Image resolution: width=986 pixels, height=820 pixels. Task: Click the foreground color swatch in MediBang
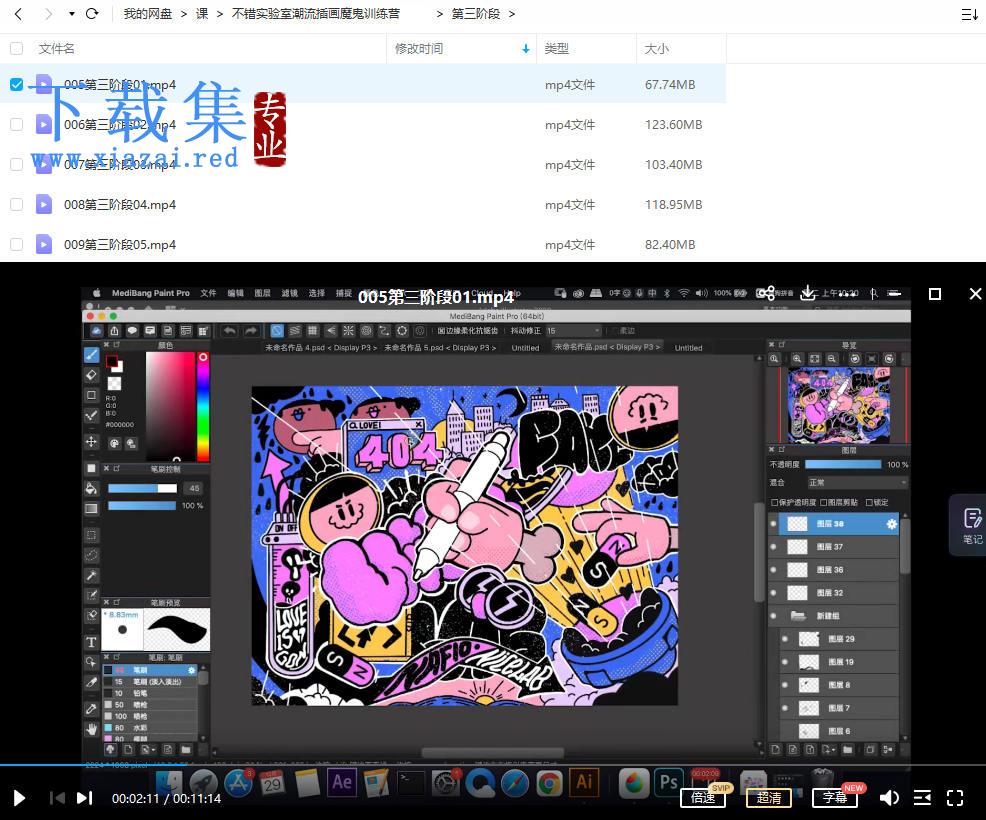(112, 361)
